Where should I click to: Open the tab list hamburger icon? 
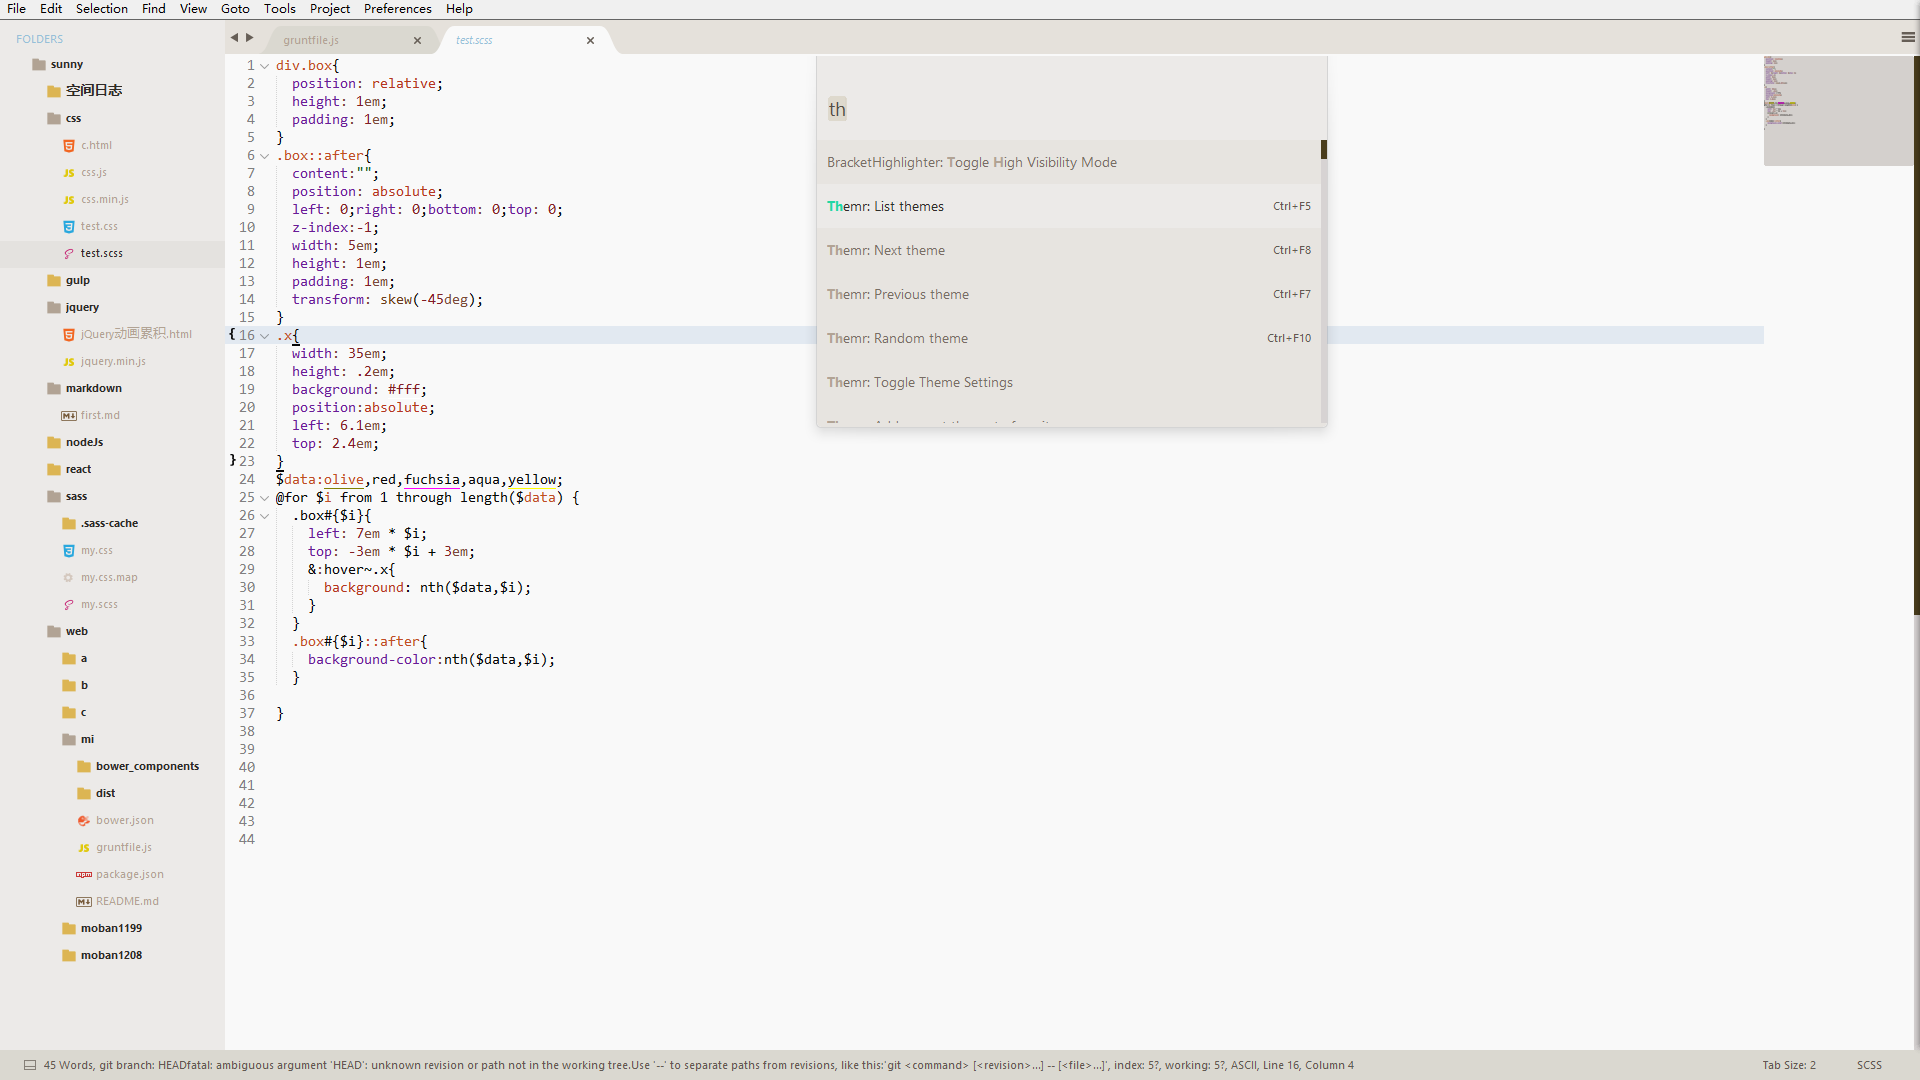[1907, 38]
